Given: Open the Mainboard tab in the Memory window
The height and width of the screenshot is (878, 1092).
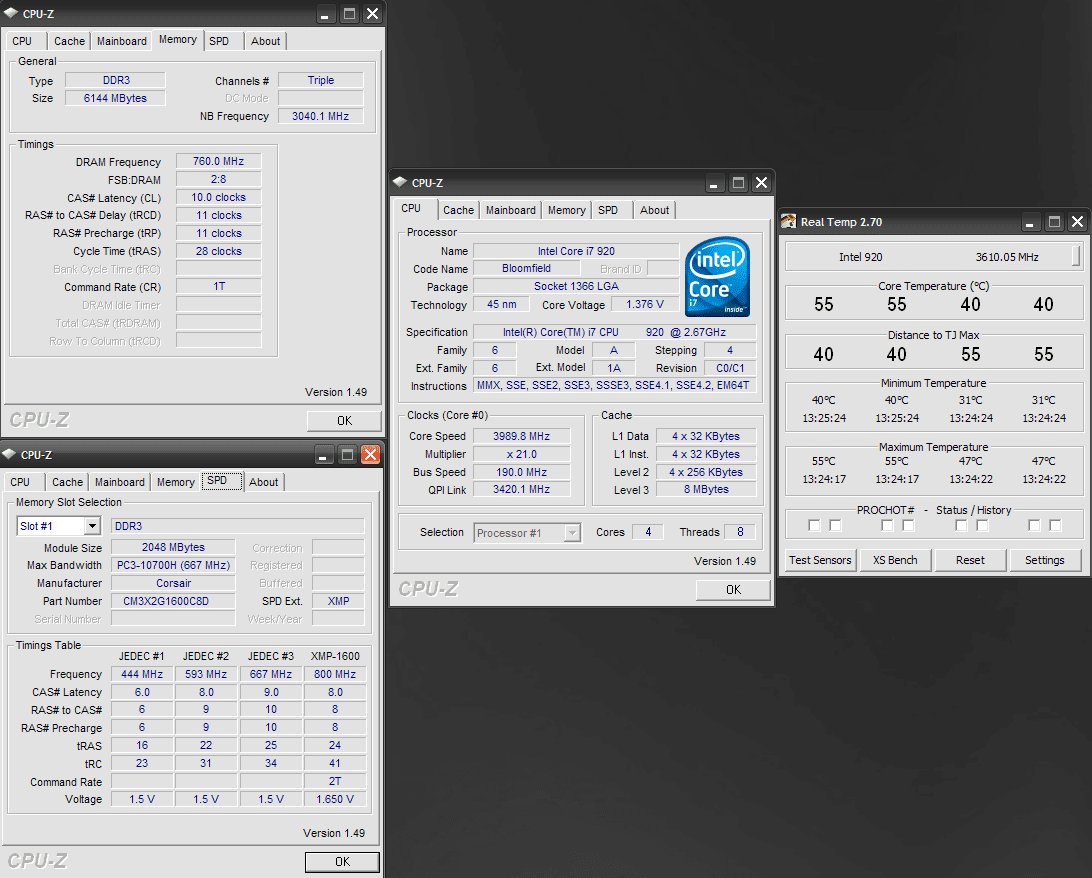Looking at the screenshot, I should pyautogui.click(x=122, y=41).
